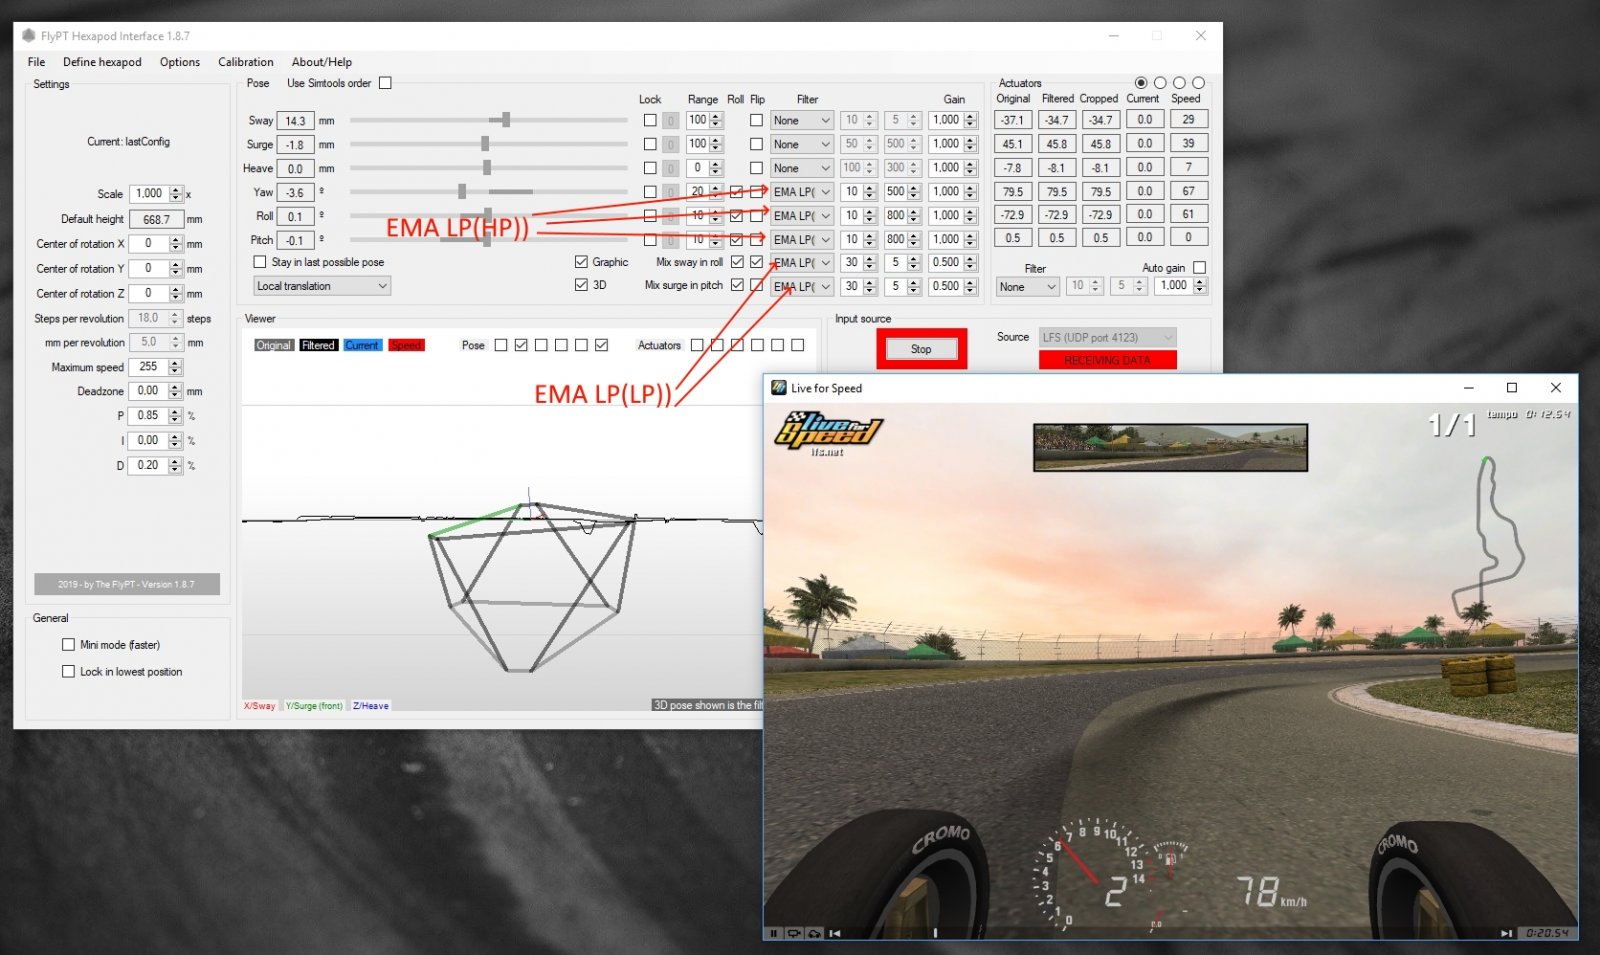Click the Live for Speed title bar icon
This screenshot has height=955, width=1600.
(x=779, y=388)
